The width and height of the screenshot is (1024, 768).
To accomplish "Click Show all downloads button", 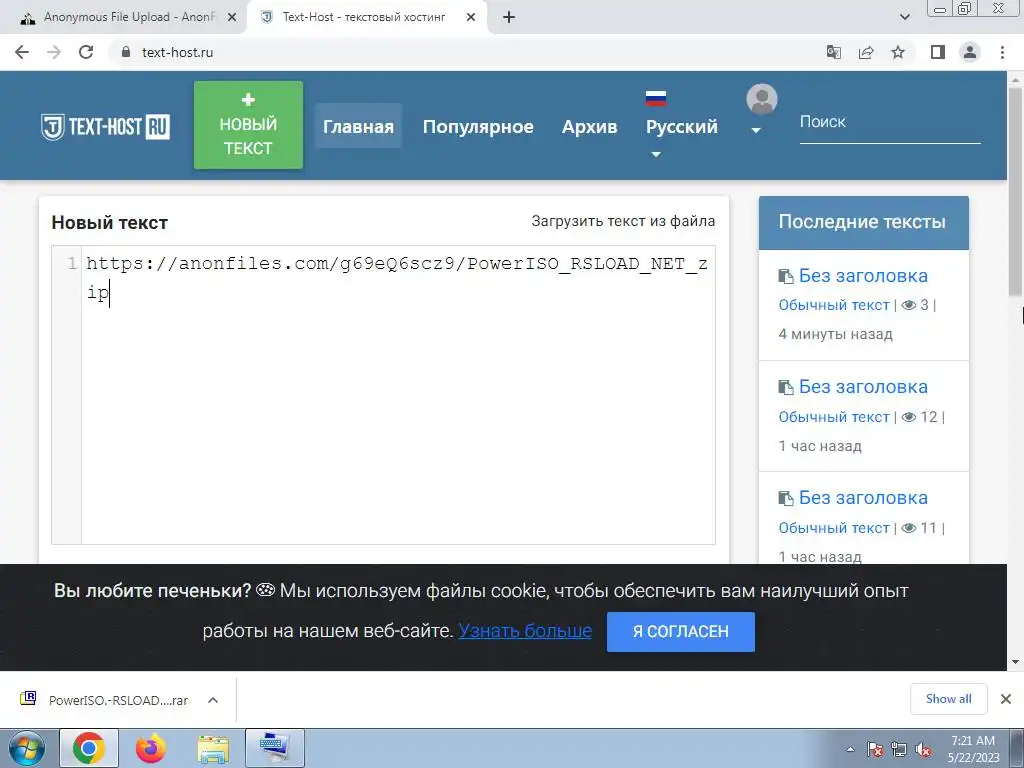I will [948, 699].
